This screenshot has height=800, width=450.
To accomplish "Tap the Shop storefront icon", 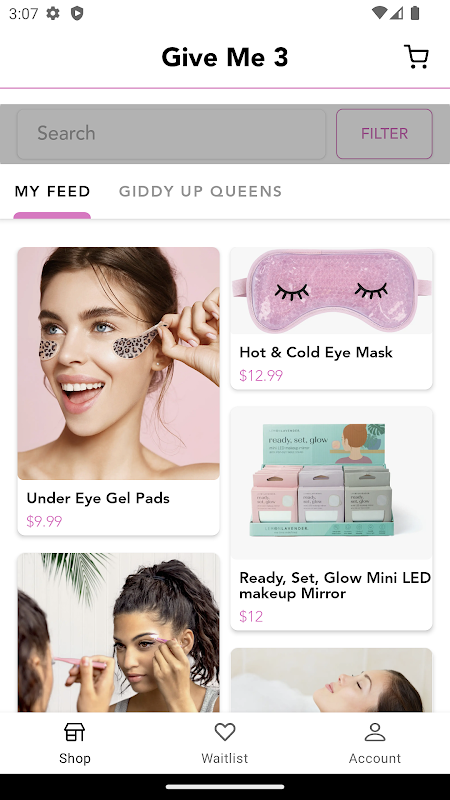I will [x=74, y=732].
